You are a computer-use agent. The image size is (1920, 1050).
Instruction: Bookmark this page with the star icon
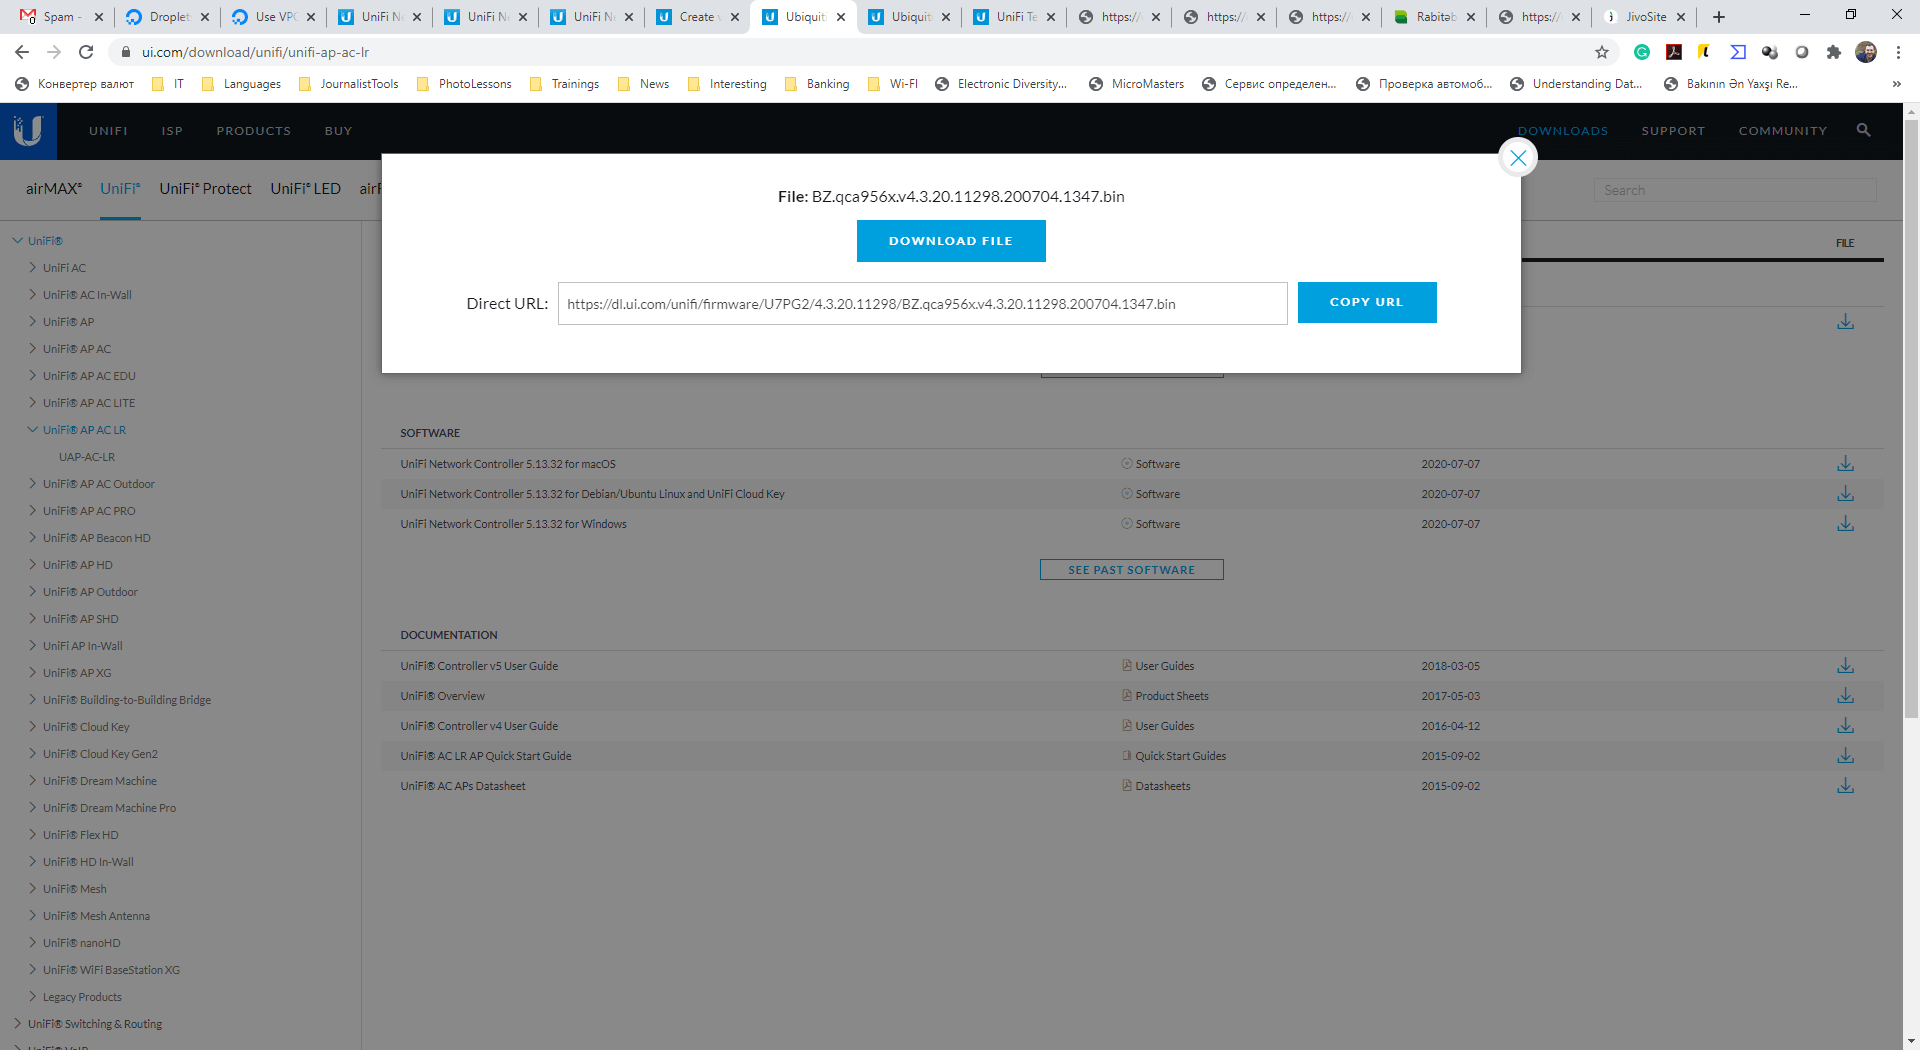tap(1602, 52)
